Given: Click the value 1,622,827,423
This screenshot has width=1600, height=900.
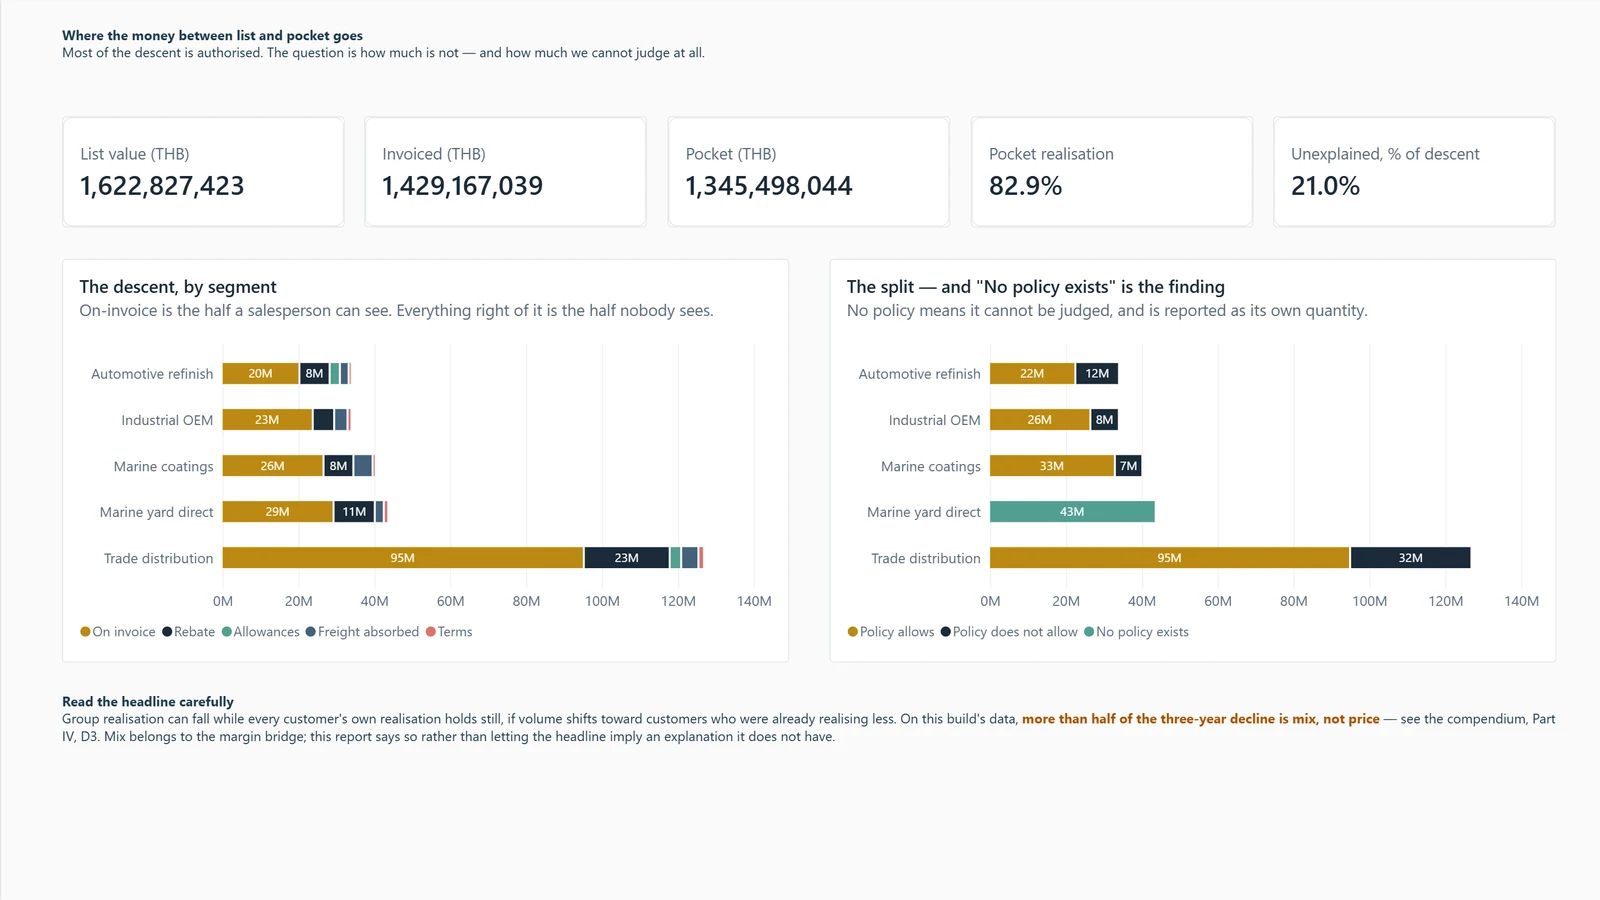Looking at the screenshot, I should coord(162,186).
